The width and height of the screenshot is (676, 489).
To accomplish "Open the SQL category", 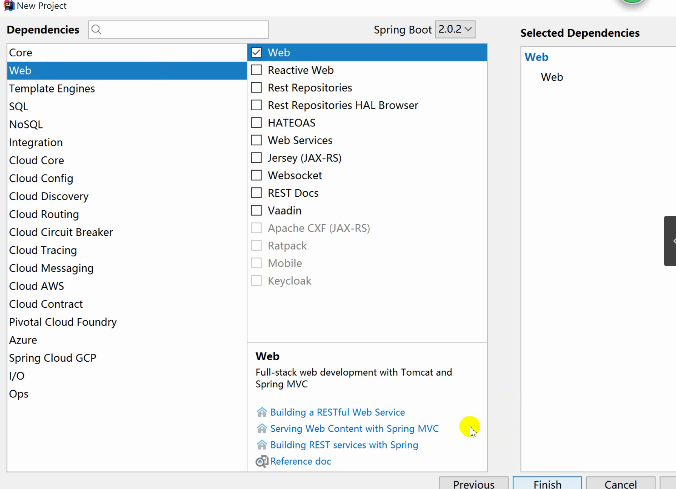I will 127,107.
